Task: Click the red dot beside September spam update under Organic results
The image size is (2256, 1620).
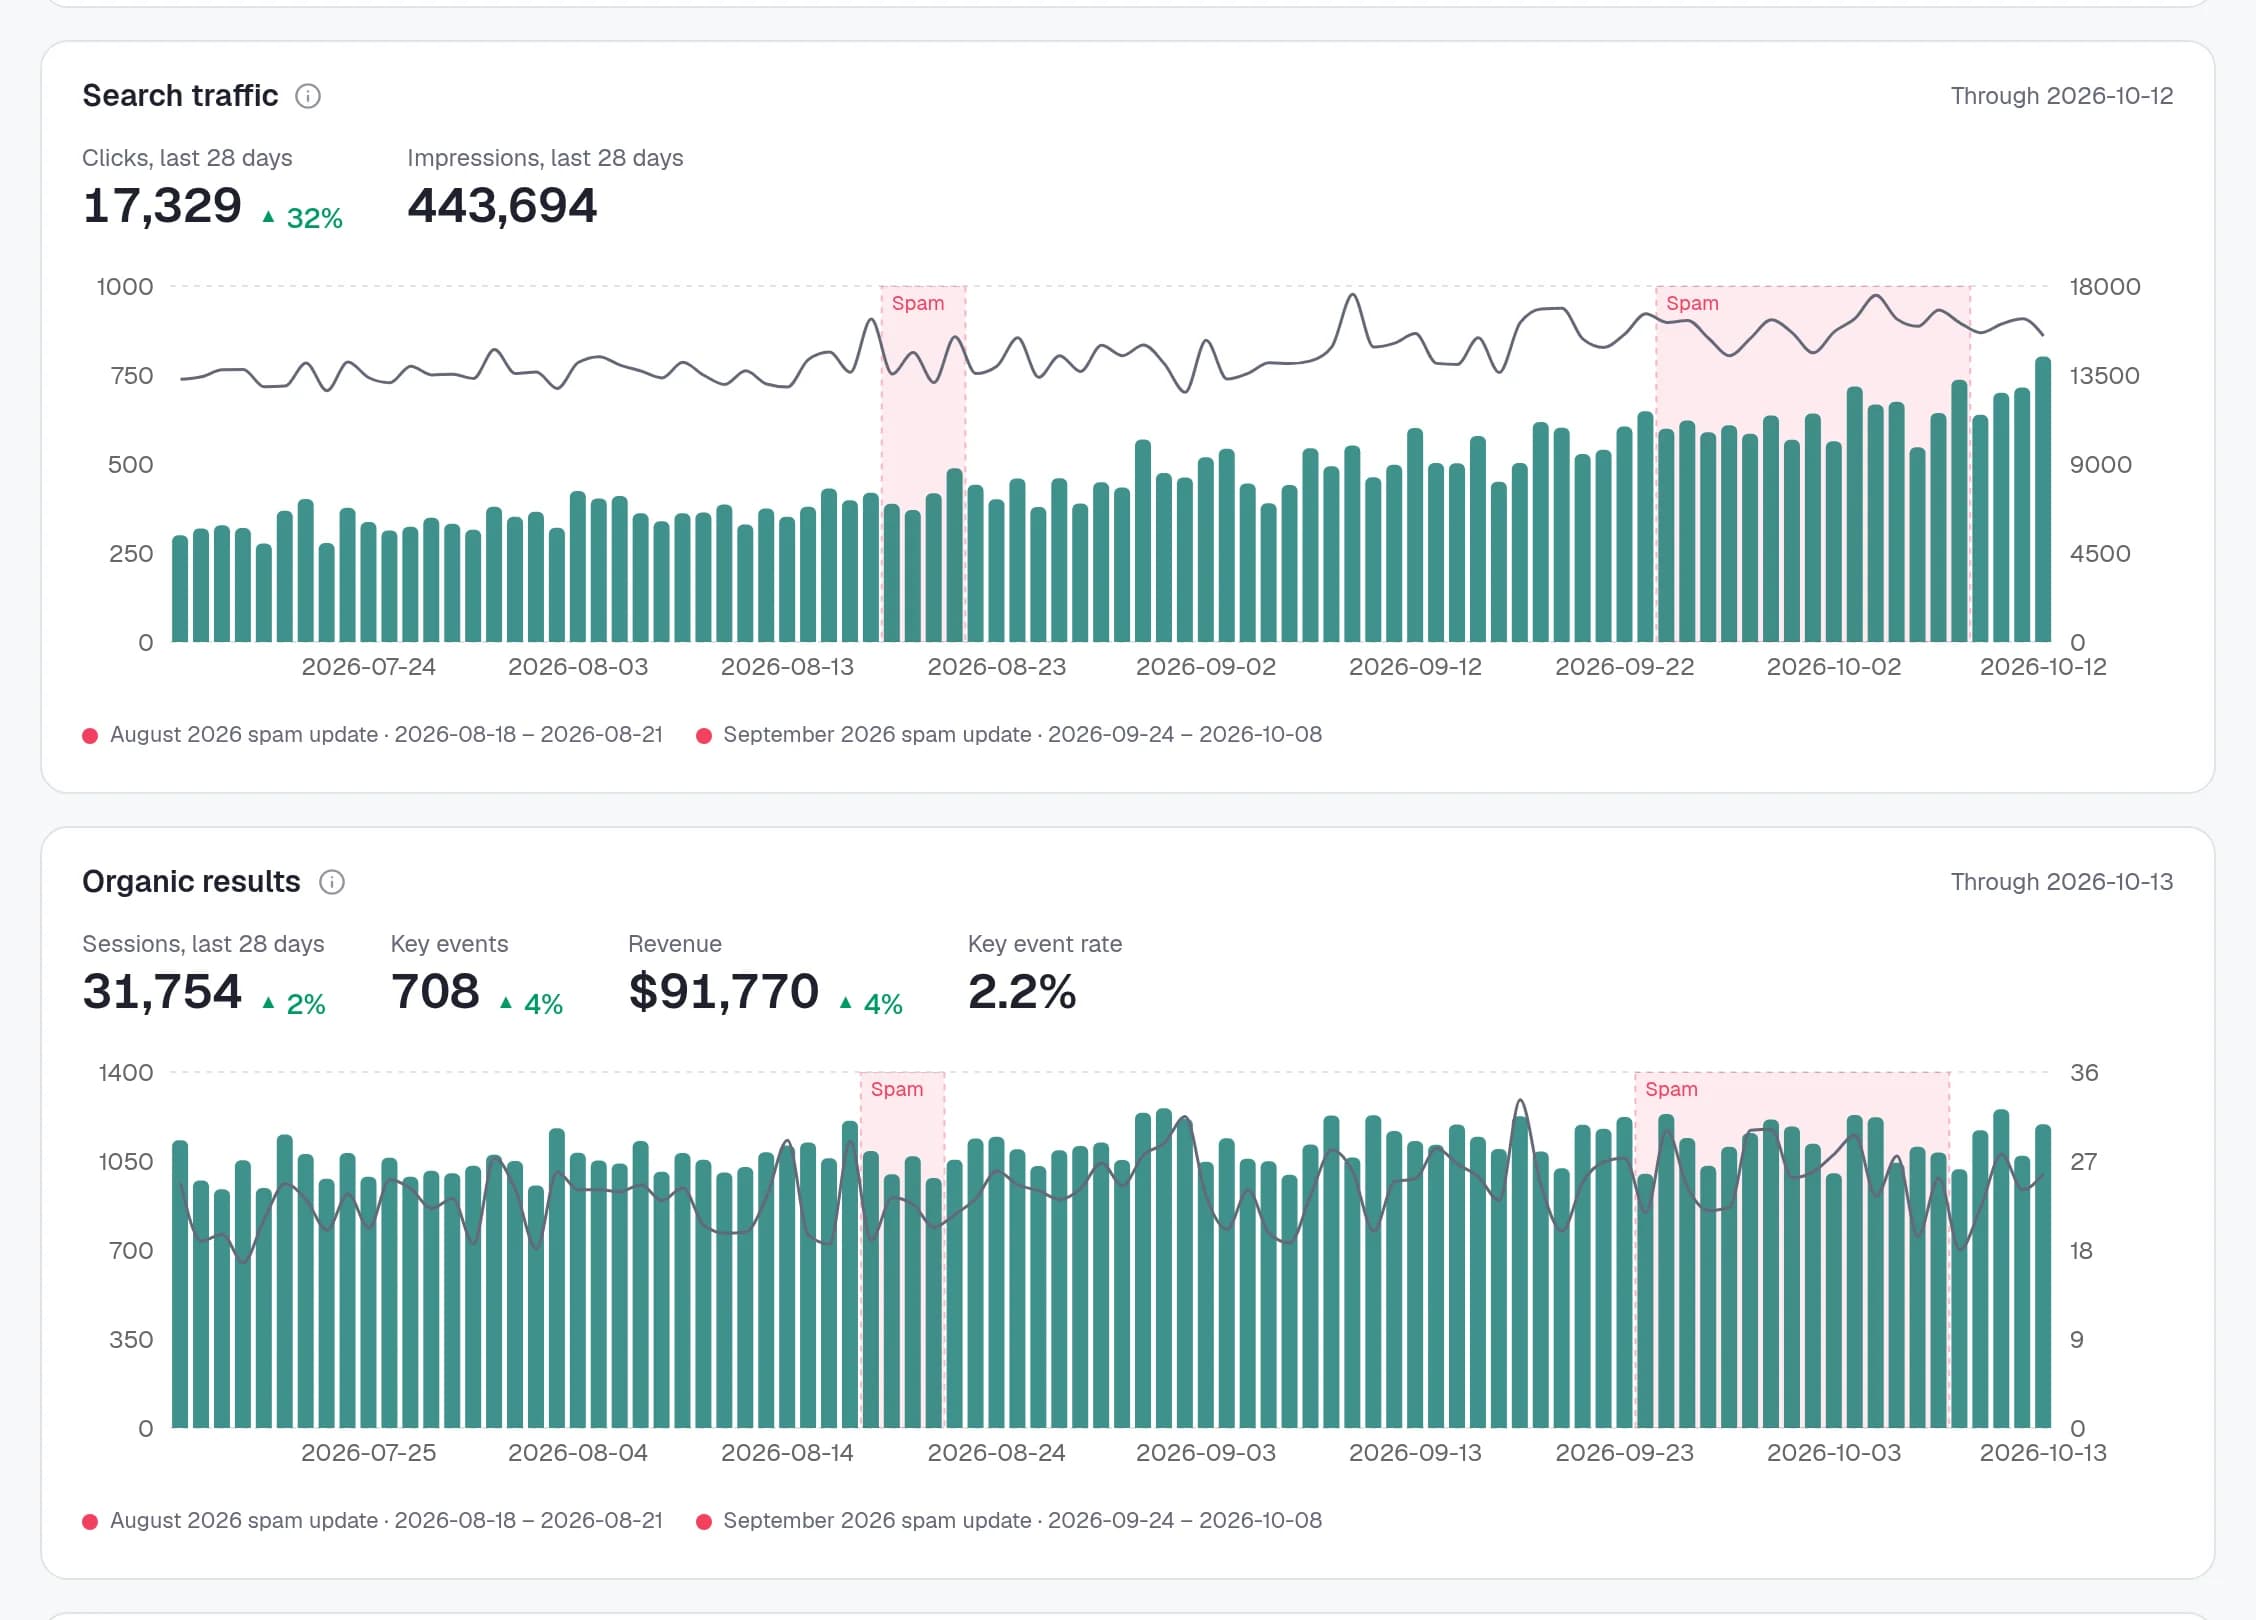Action: click(704, 1522)
